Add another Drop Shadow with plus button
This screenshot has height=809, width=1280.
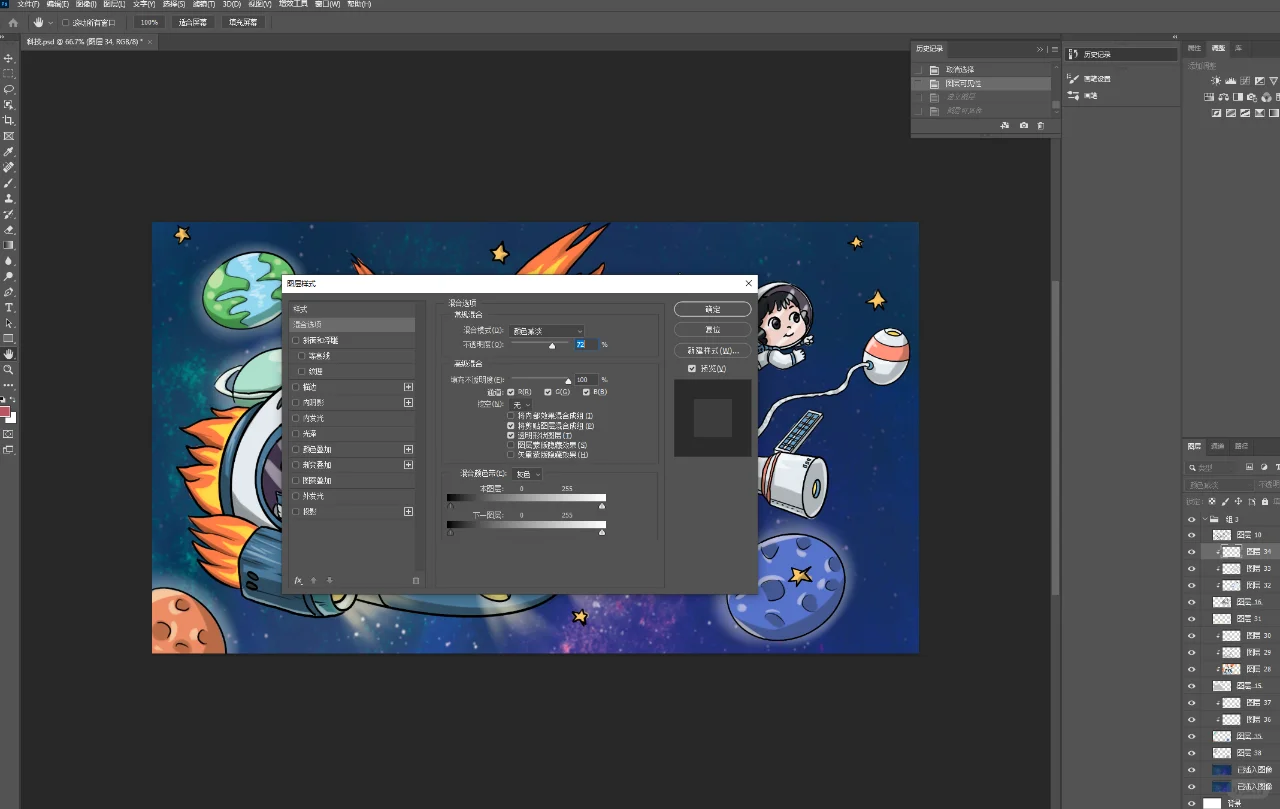coord(408,511)
